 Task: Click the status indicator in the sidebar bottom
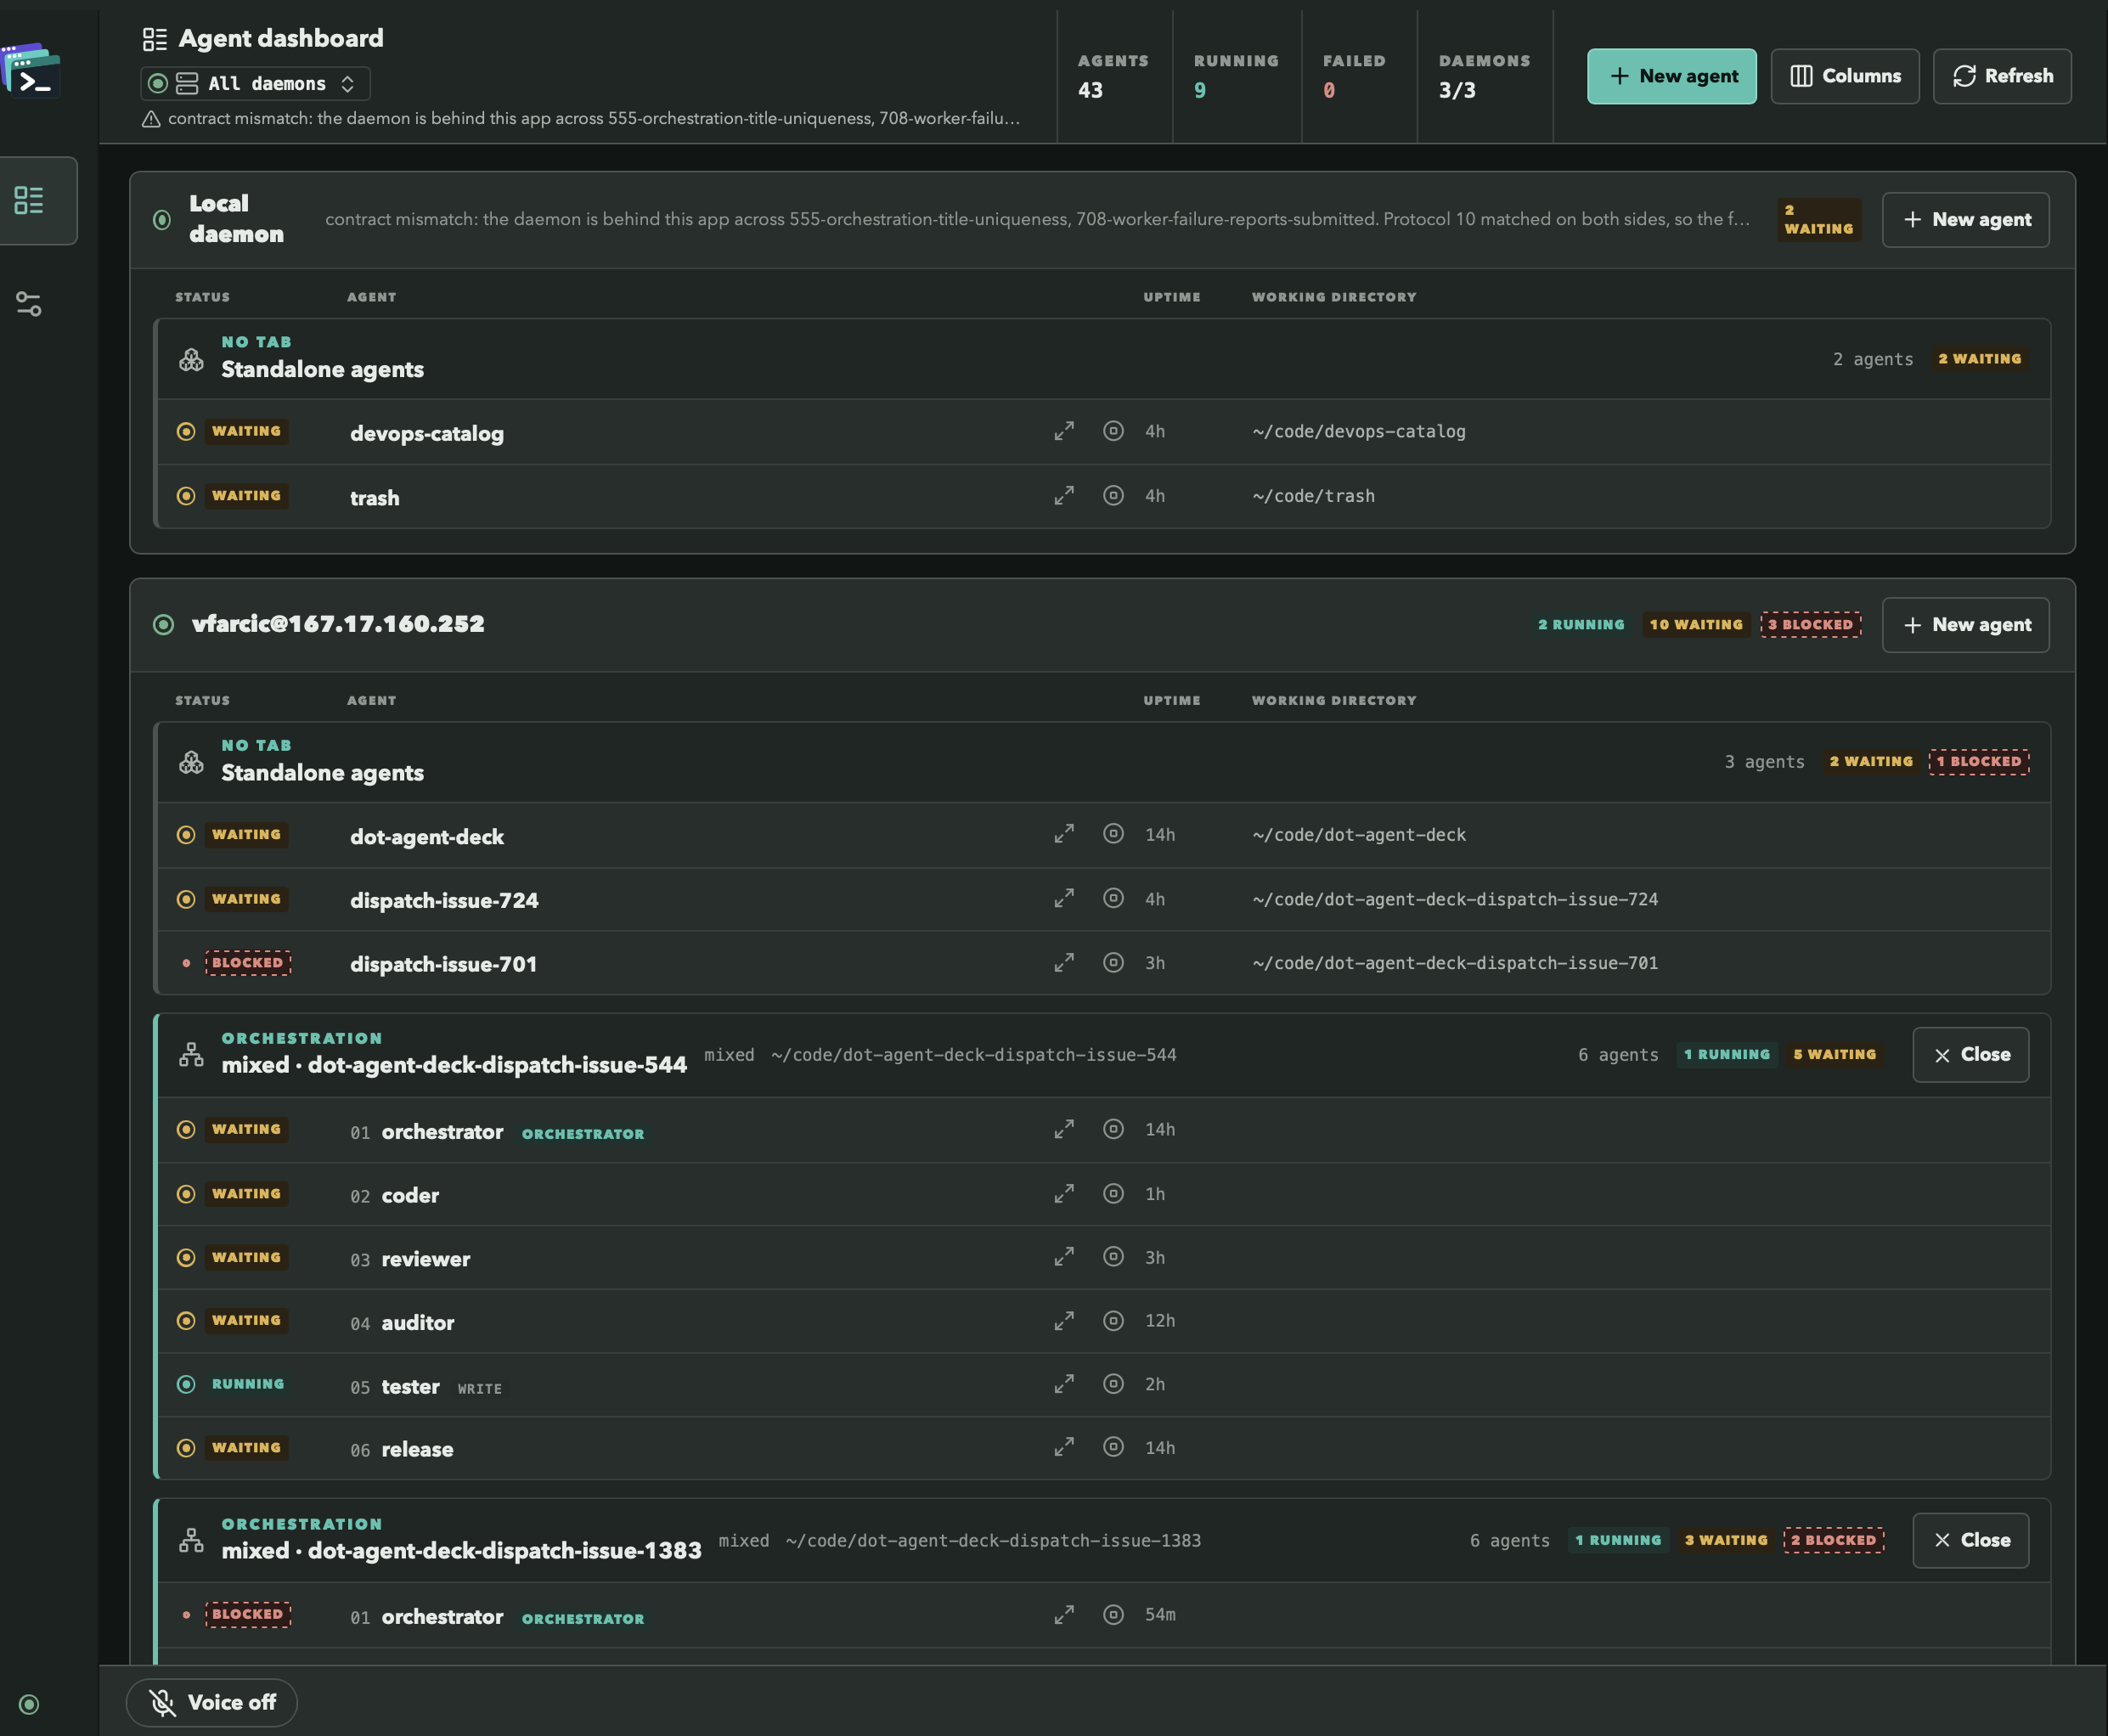(x=29, y=1704)
